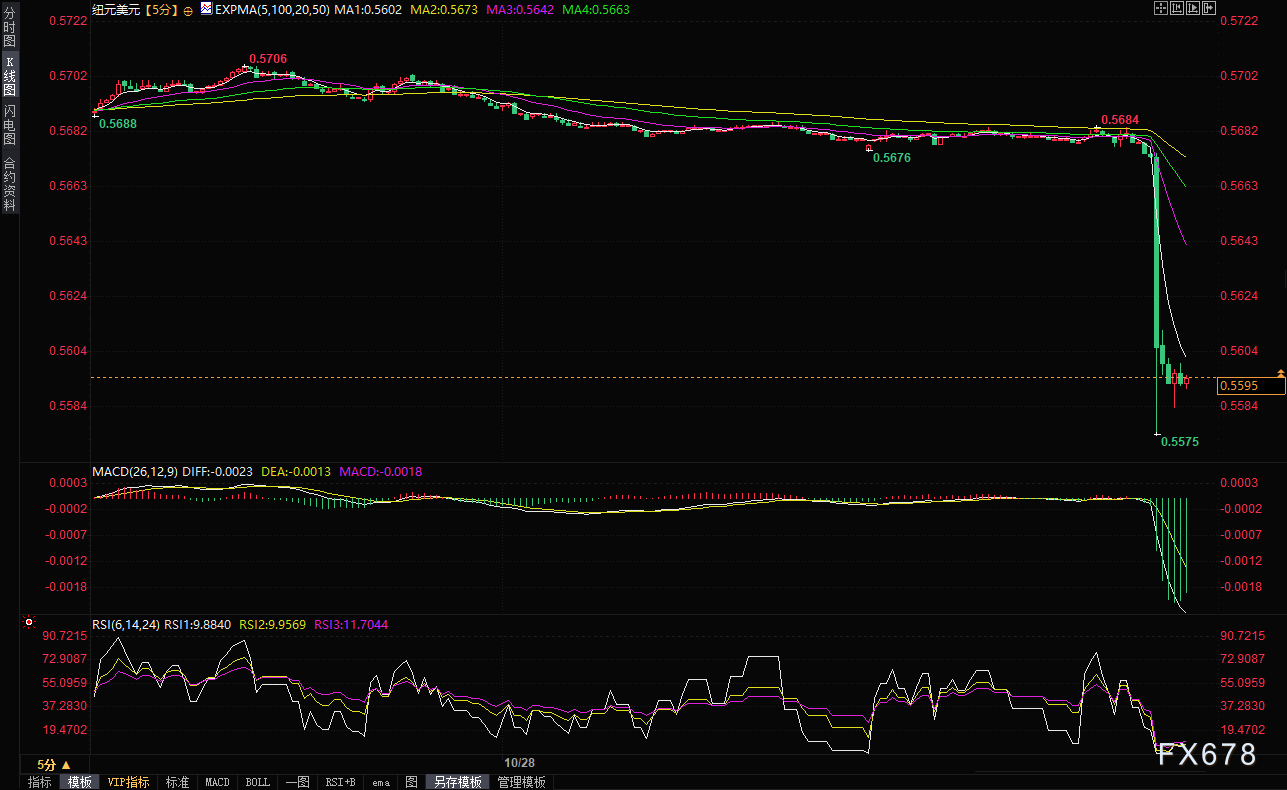This screenshot has width=1287, height=790.
Task: Click the 0.5706 high price label
Action: coord(268,59)
